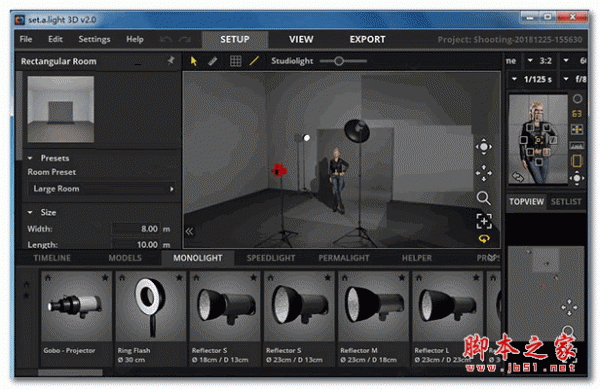Toggle the grid overlay icon
The height and width of the screenshot is (389, 600).
coord(235,61)
